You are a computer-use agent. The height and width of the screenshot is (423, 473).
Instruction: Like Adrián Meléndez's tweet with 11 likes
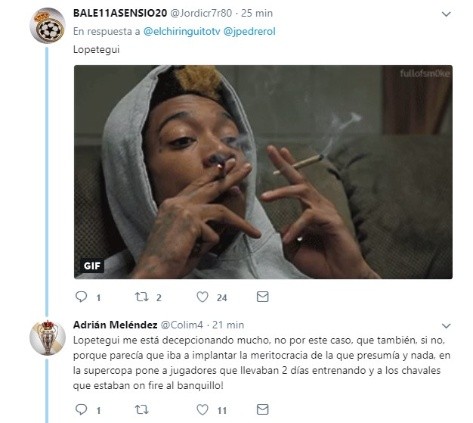(202, 409)
